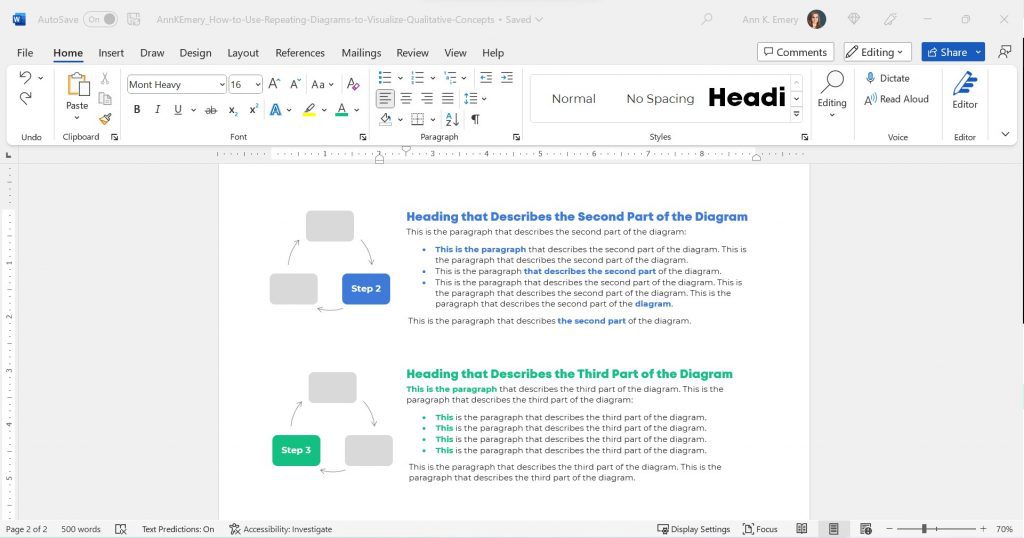Start Read Aloud
The image size is (1024, 538).
pyautogui.click(x=896, y=99)
